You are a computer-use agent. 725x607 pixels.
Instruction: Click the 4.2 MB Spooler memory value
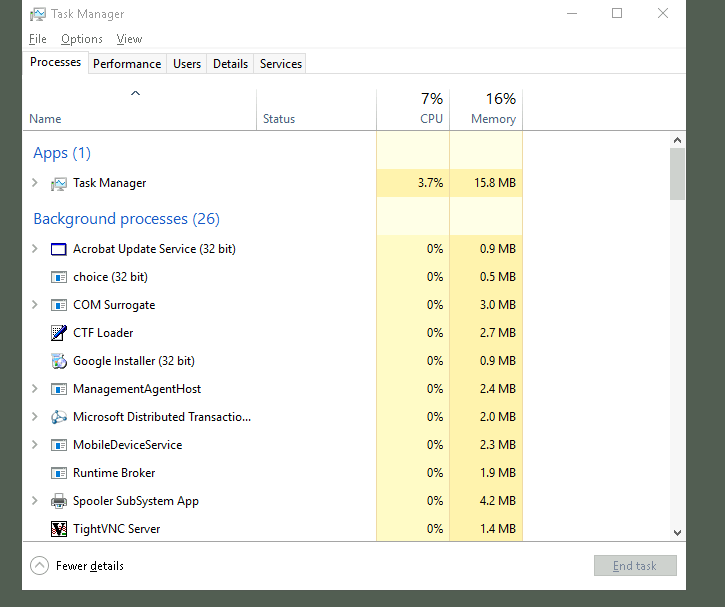498,501
